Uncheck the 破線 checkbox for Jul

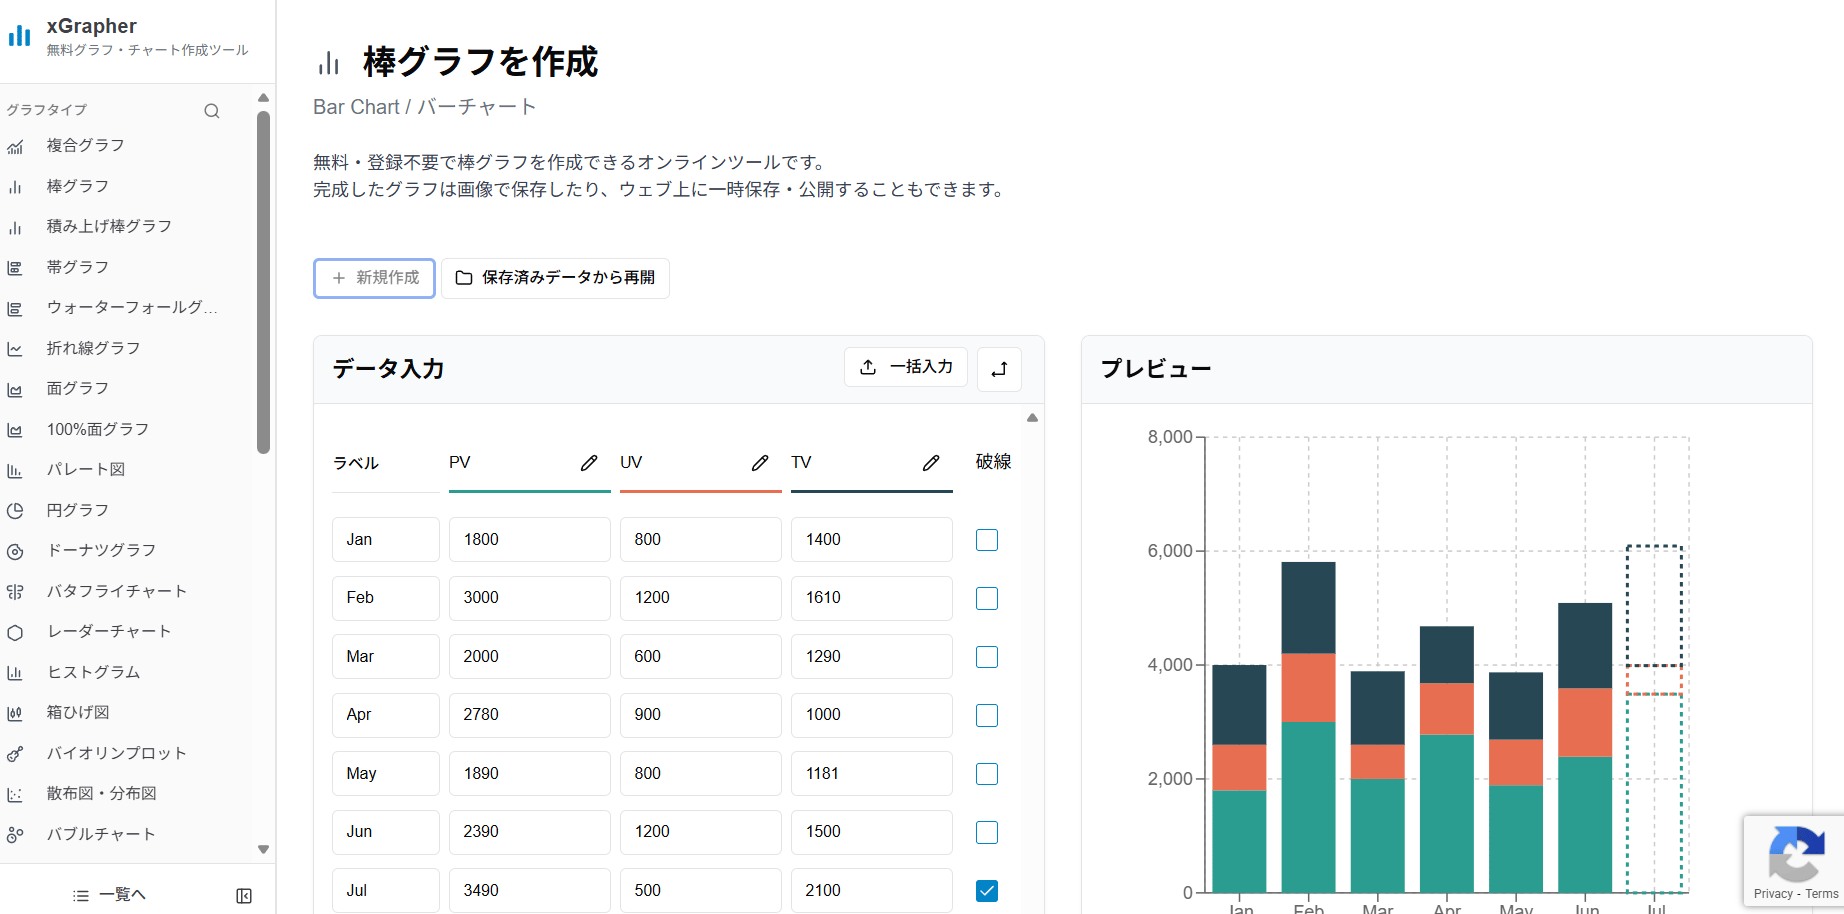[986, 890]
